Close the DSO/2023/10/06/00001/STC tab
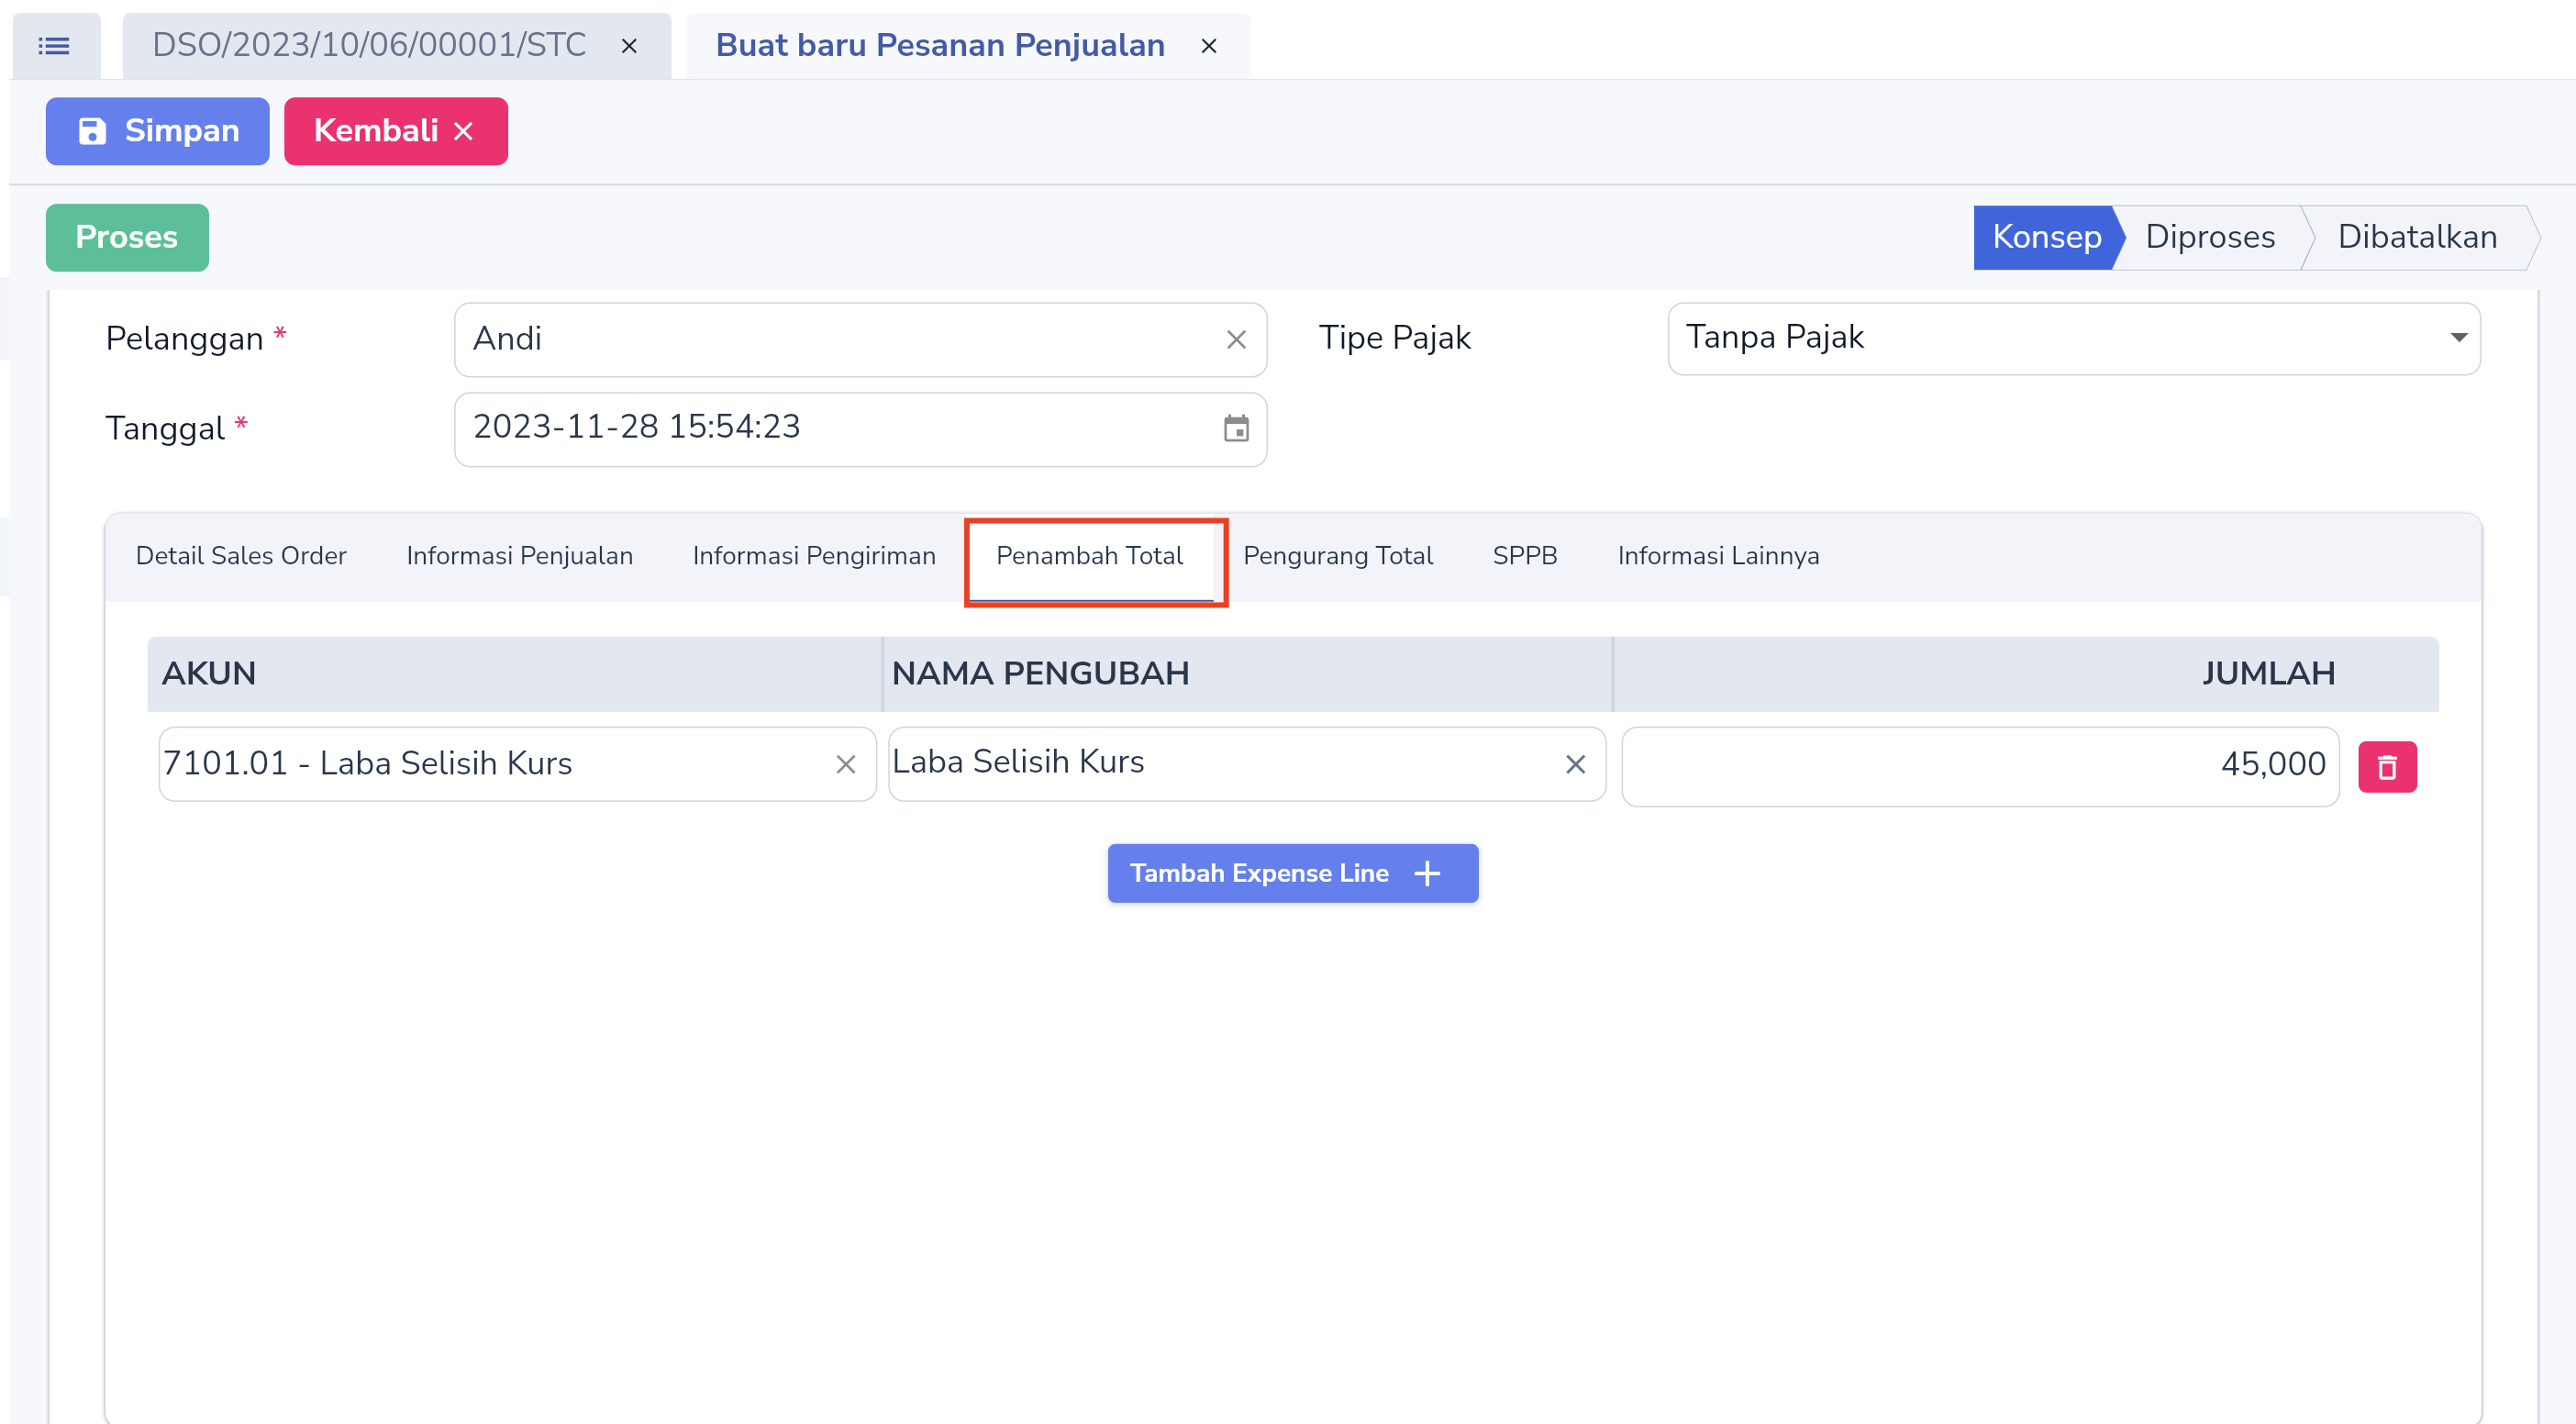 pos(629,46)
